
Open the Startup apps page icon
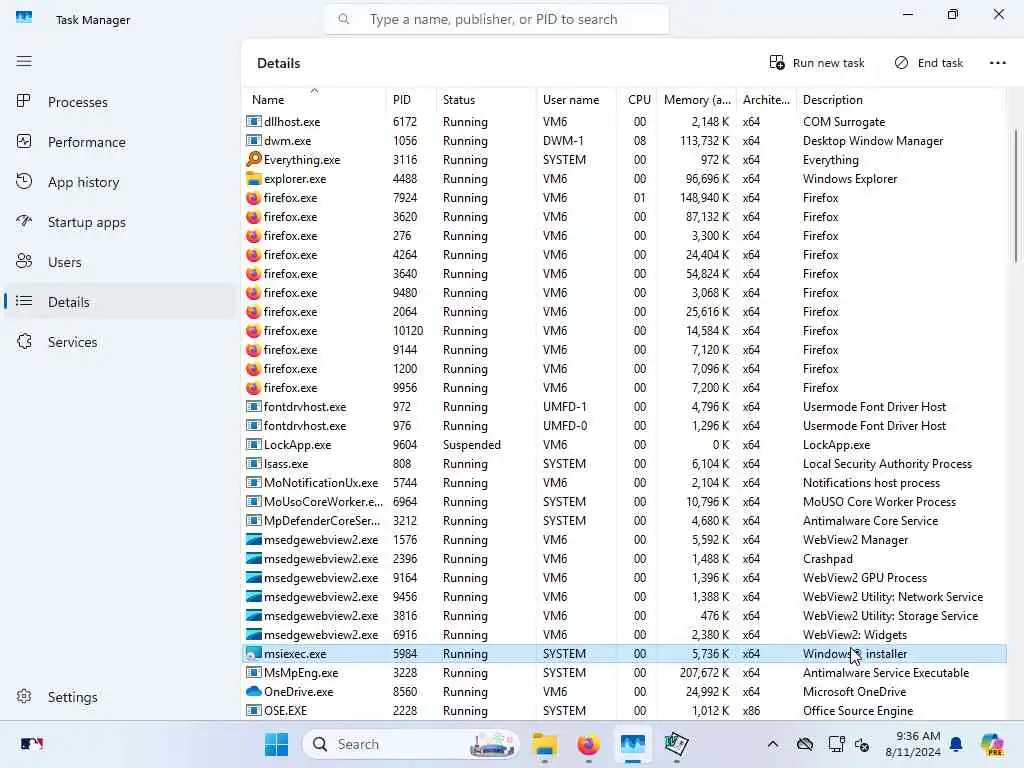pos(24,221)
